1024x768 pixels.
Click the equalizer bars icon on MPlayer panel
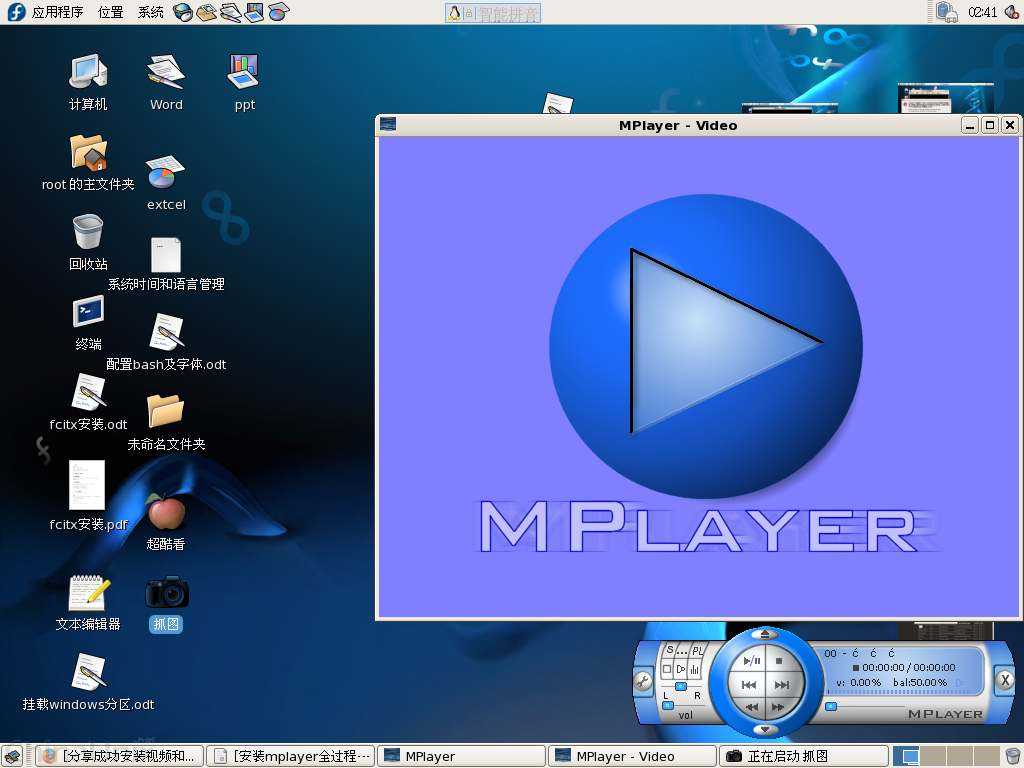pyautogui.click(x=695, y=668)
